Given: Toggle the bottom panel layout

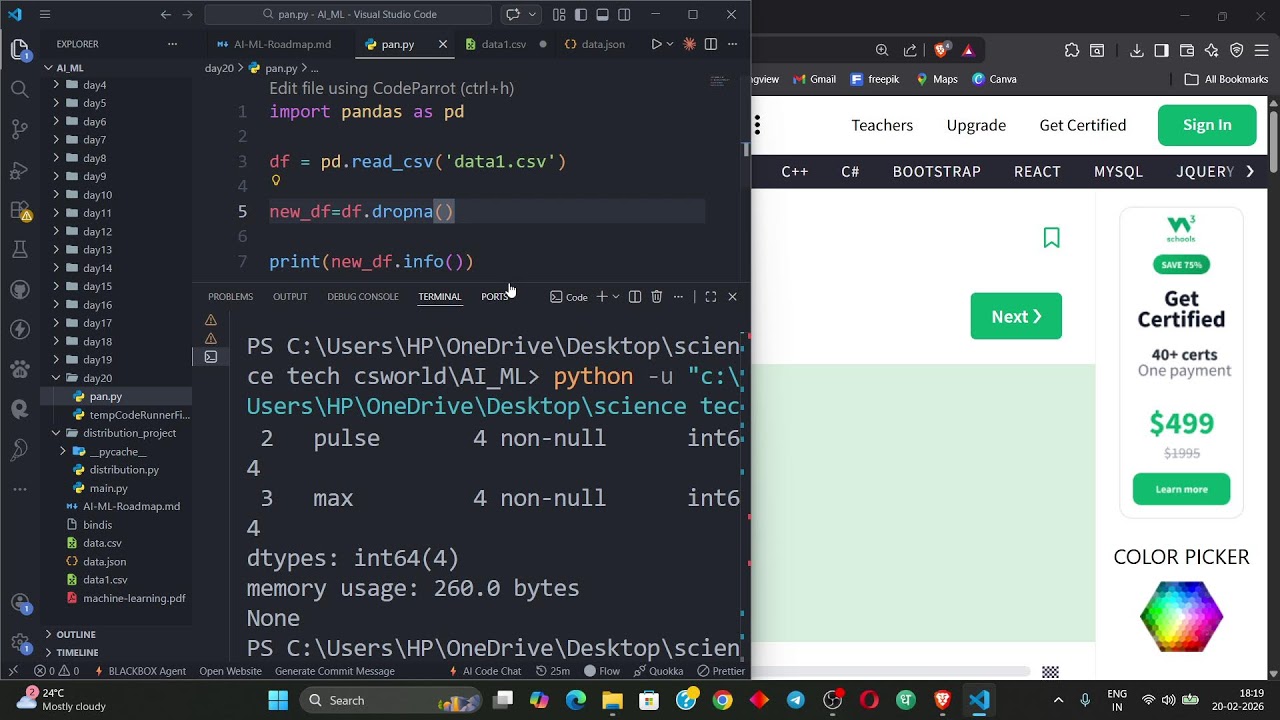Looking at the screenshot, I should 602,14.
